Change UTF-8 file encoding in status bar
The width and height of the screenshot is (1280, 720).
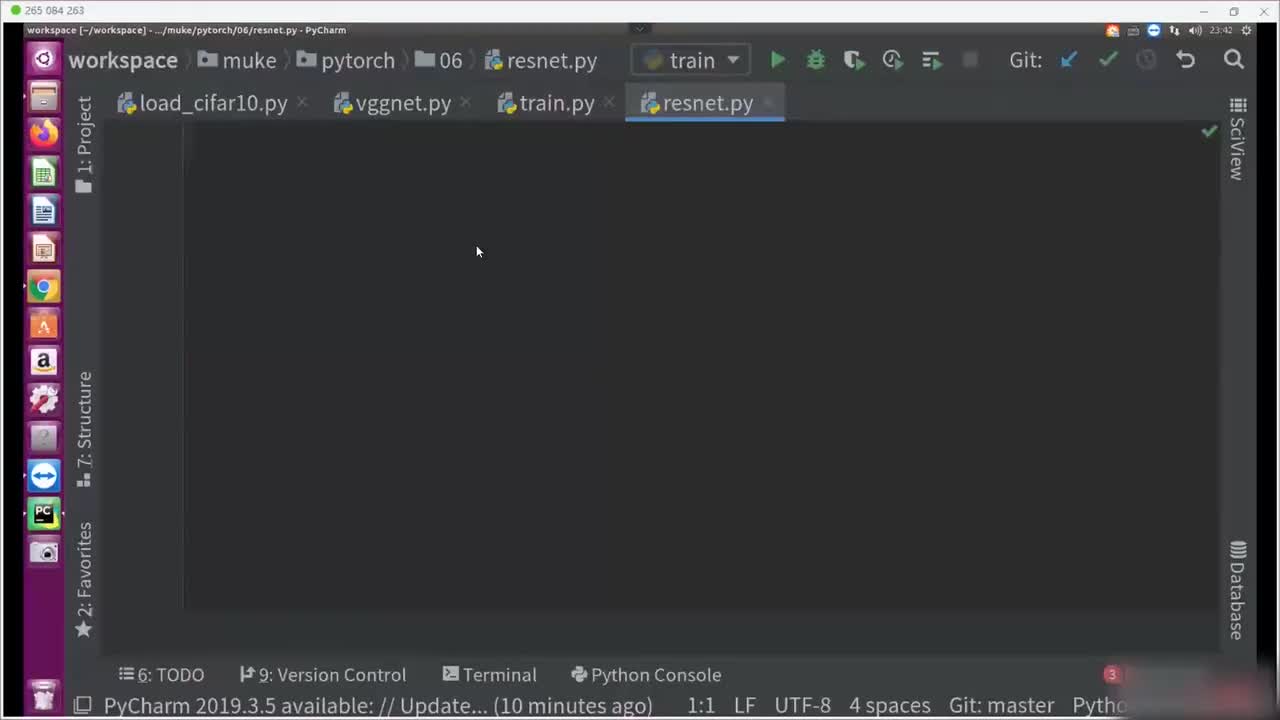click(803, 706)
